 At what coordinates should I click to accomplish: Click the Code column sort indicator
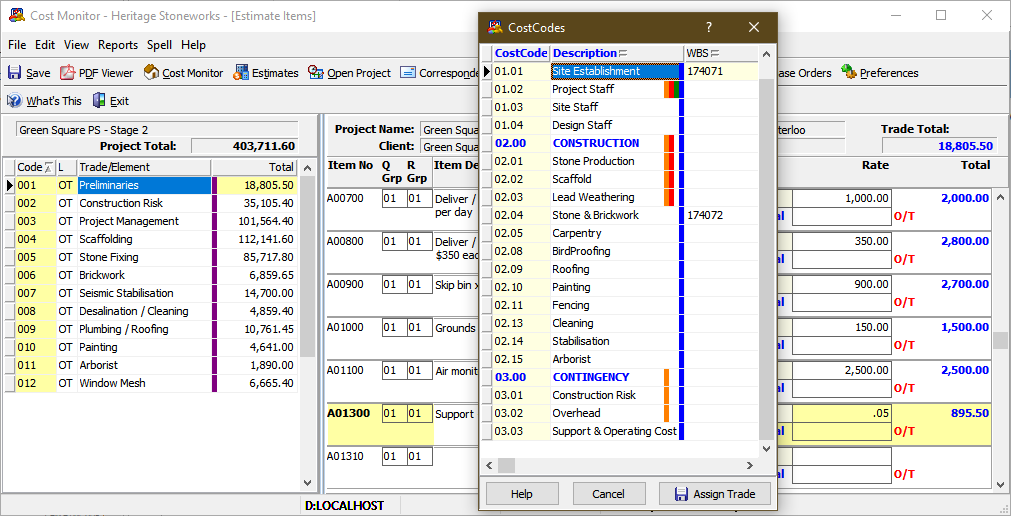[48, 168]
